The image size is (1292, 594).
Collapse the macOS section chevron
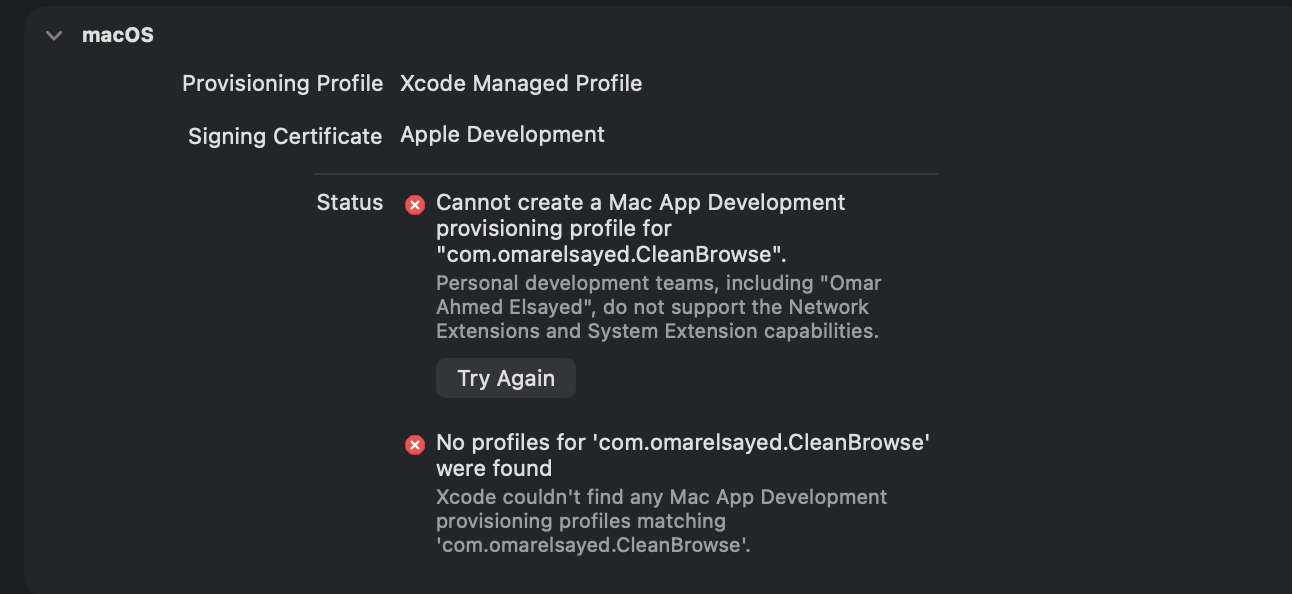(54, 36)
